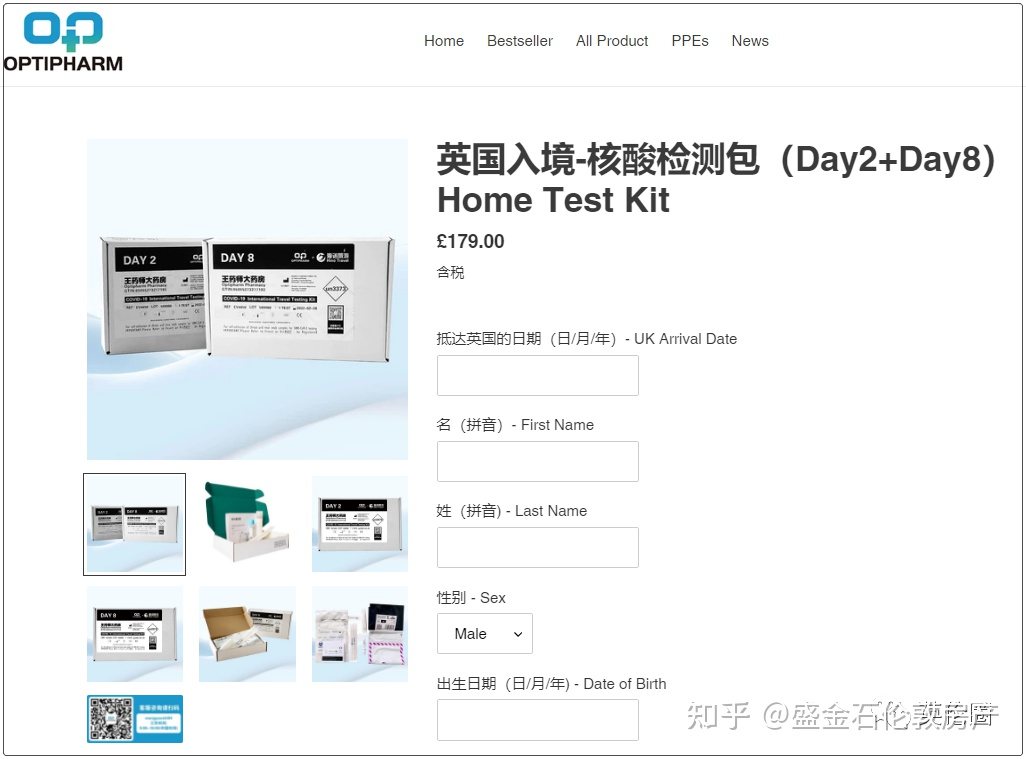Image resolution: width=1026 pixels, height=759 pixels.
Task: Select the single Day 2 box thumbnail
Action: point(360,524)
